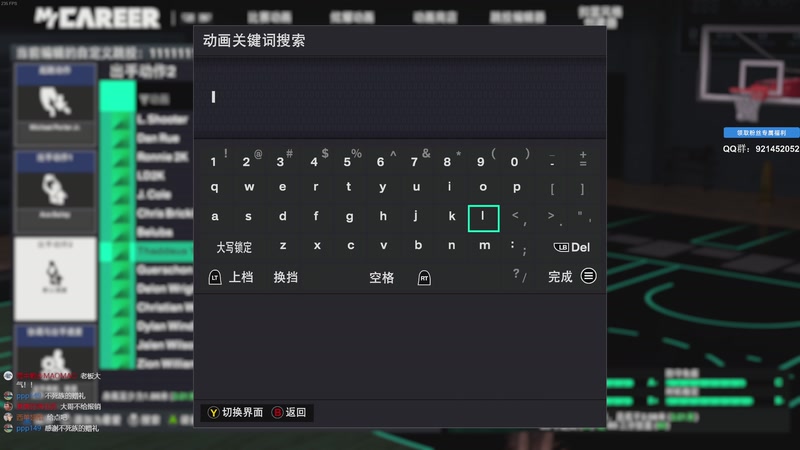800x450 pixels.
Task: Click the yellow Y button icon
Action: coord(213,412)
